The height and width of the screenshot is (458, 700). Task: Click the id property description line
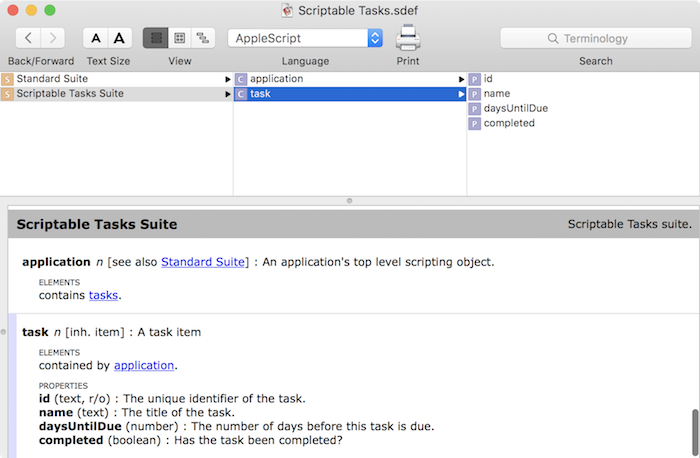172,399
